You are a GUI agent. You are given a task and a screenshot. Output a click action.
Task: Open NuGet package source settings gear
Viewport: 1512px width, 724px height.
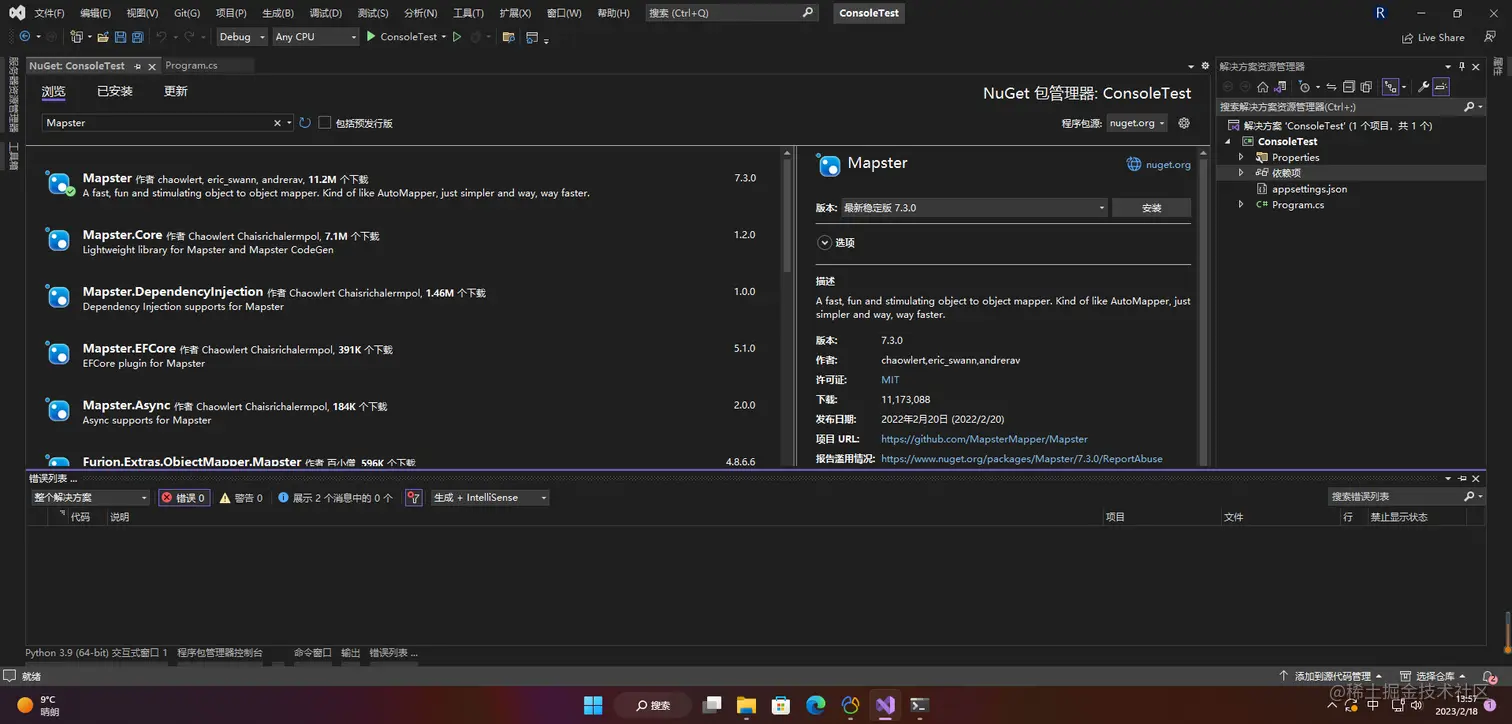click(x=1184, y=123)
